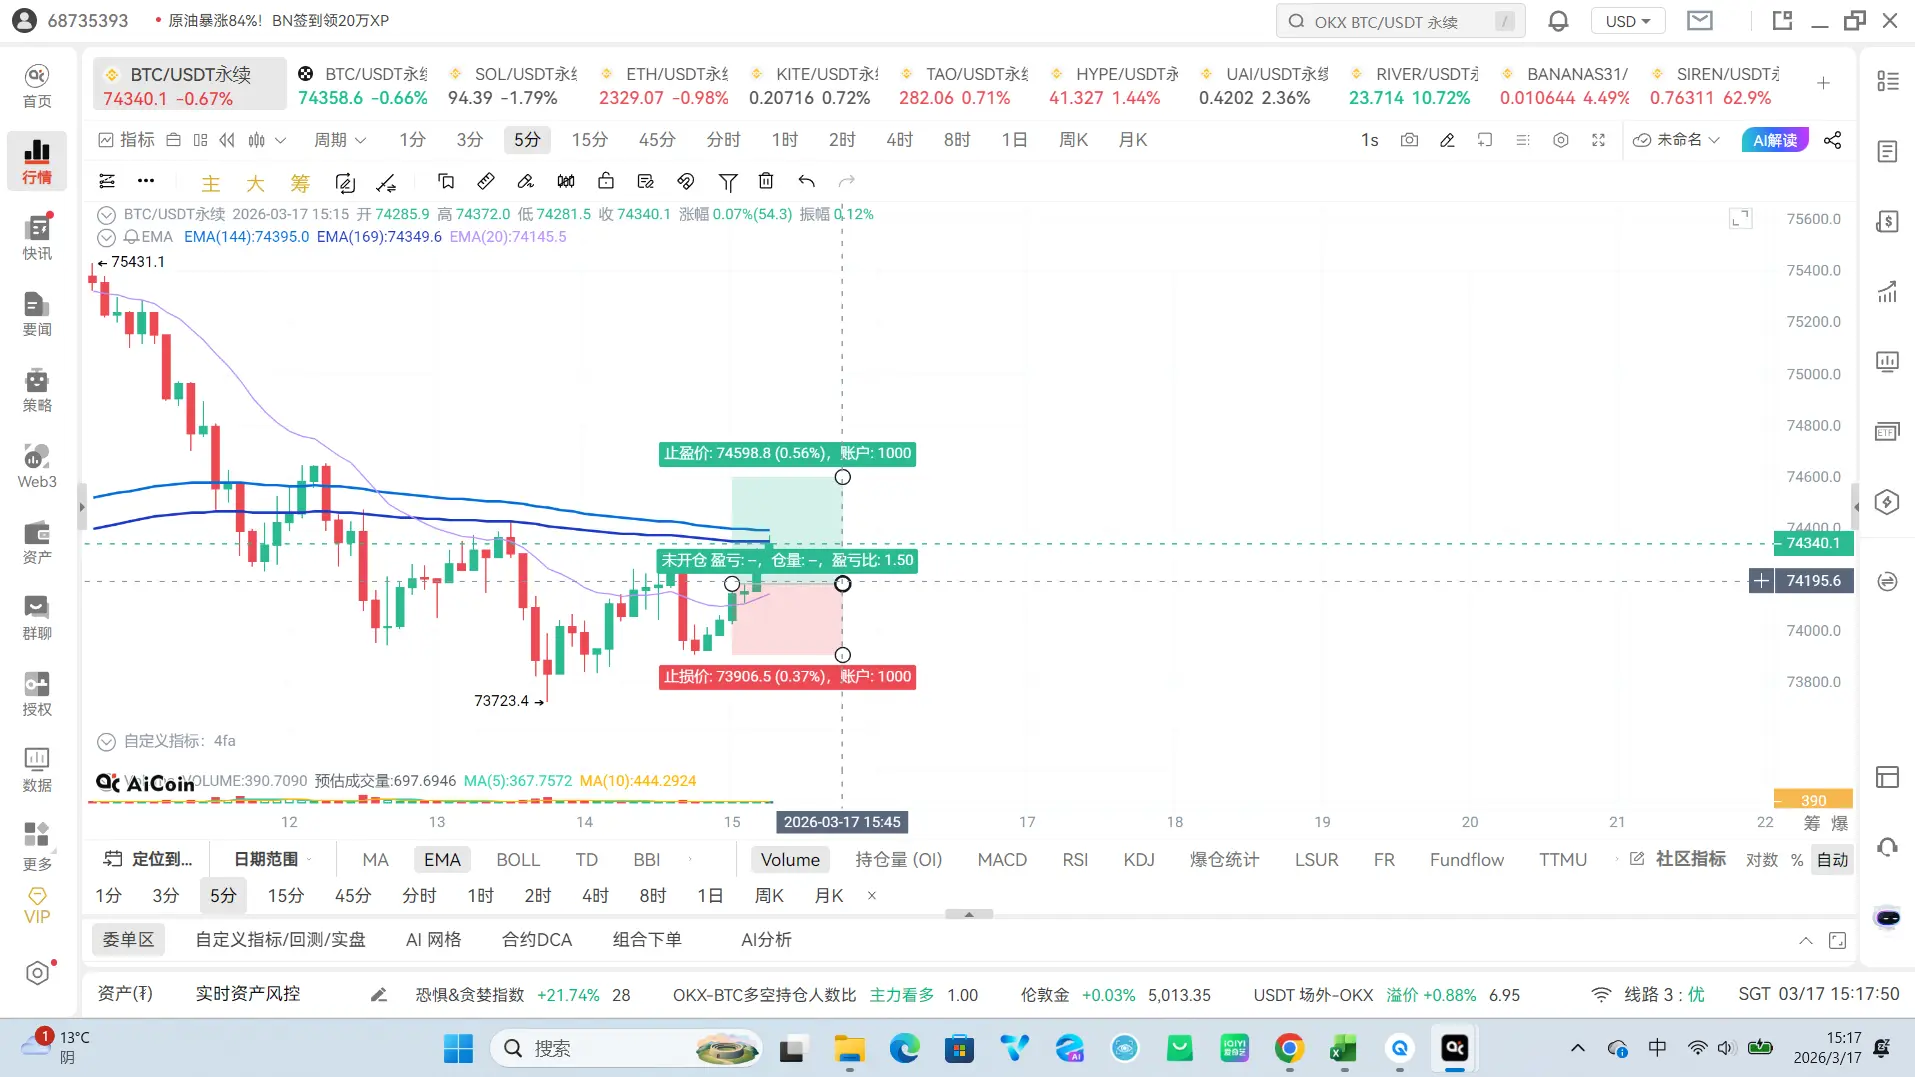The height and width of the screenshot is (1077, 1915).
Task: Open the 群聊 group chat icon
Action: click(37, 617)
